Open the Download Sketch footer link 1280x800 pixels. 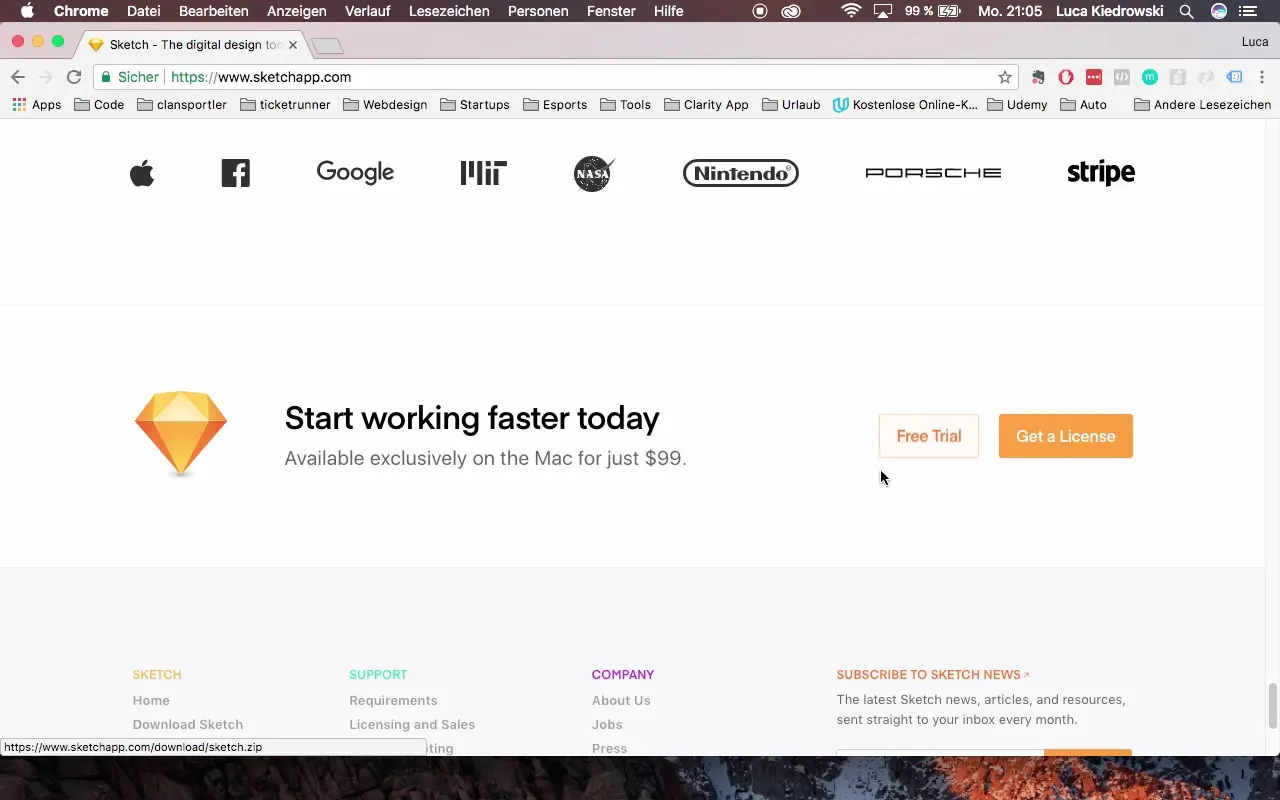[x=188, y=724]
